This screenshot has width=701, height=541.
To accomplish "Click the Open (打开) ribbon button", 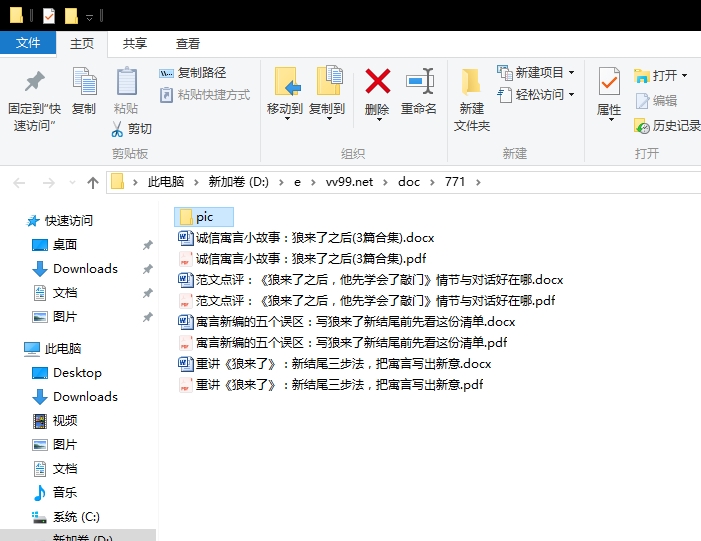I will click(661, 76).
